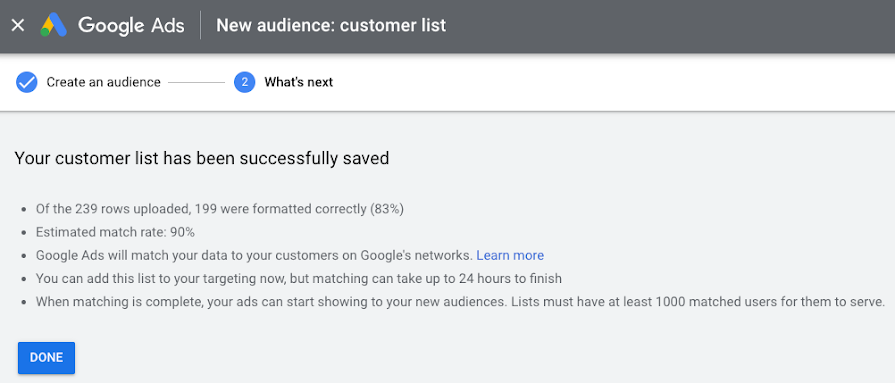Click the Google Ads will match your data text
895x383 pixels.
(254, 255)
